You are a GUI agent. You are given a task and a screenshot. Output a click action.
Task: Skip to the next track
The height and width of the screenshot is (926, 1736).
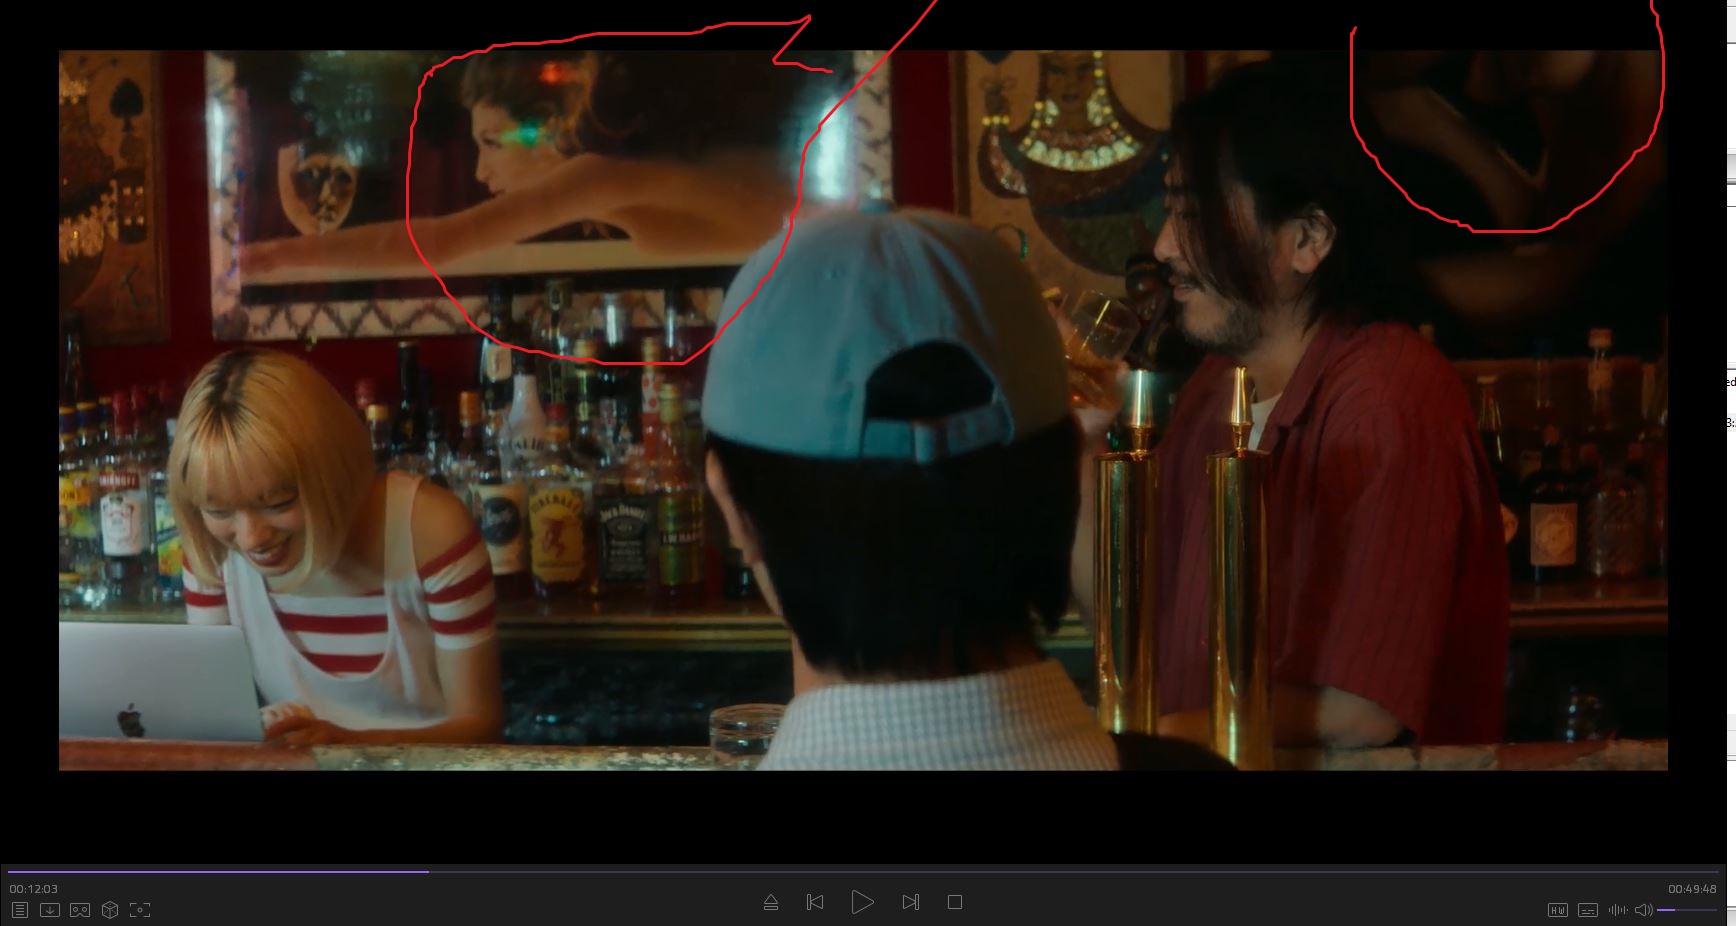click(910, 902)
